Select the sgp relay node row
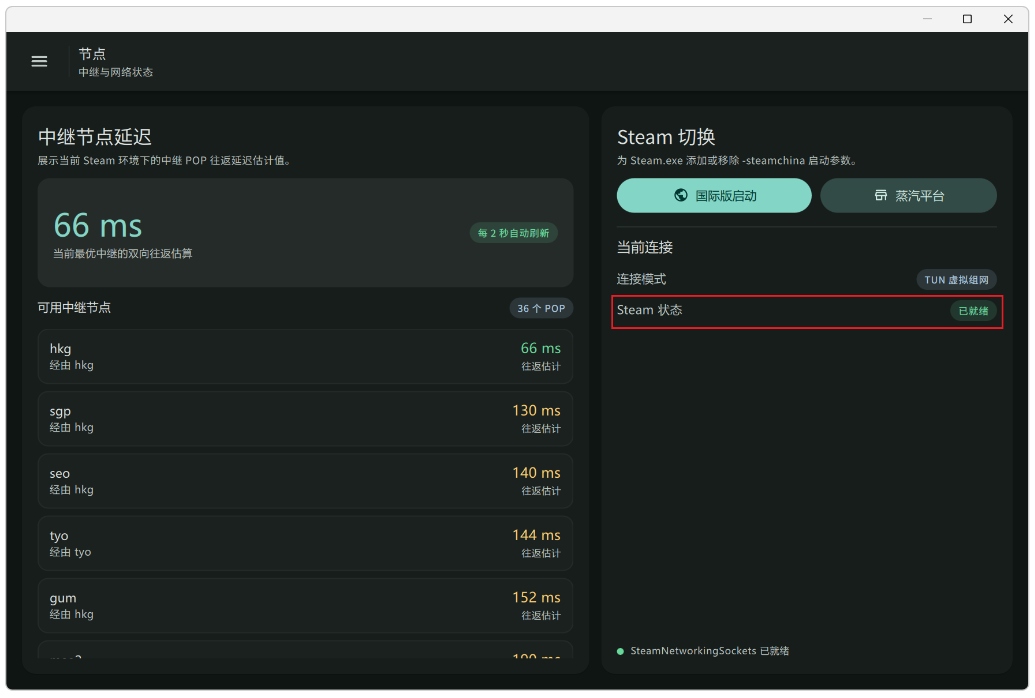Screen dimensions: 1035x698 (x=305, y=419)
